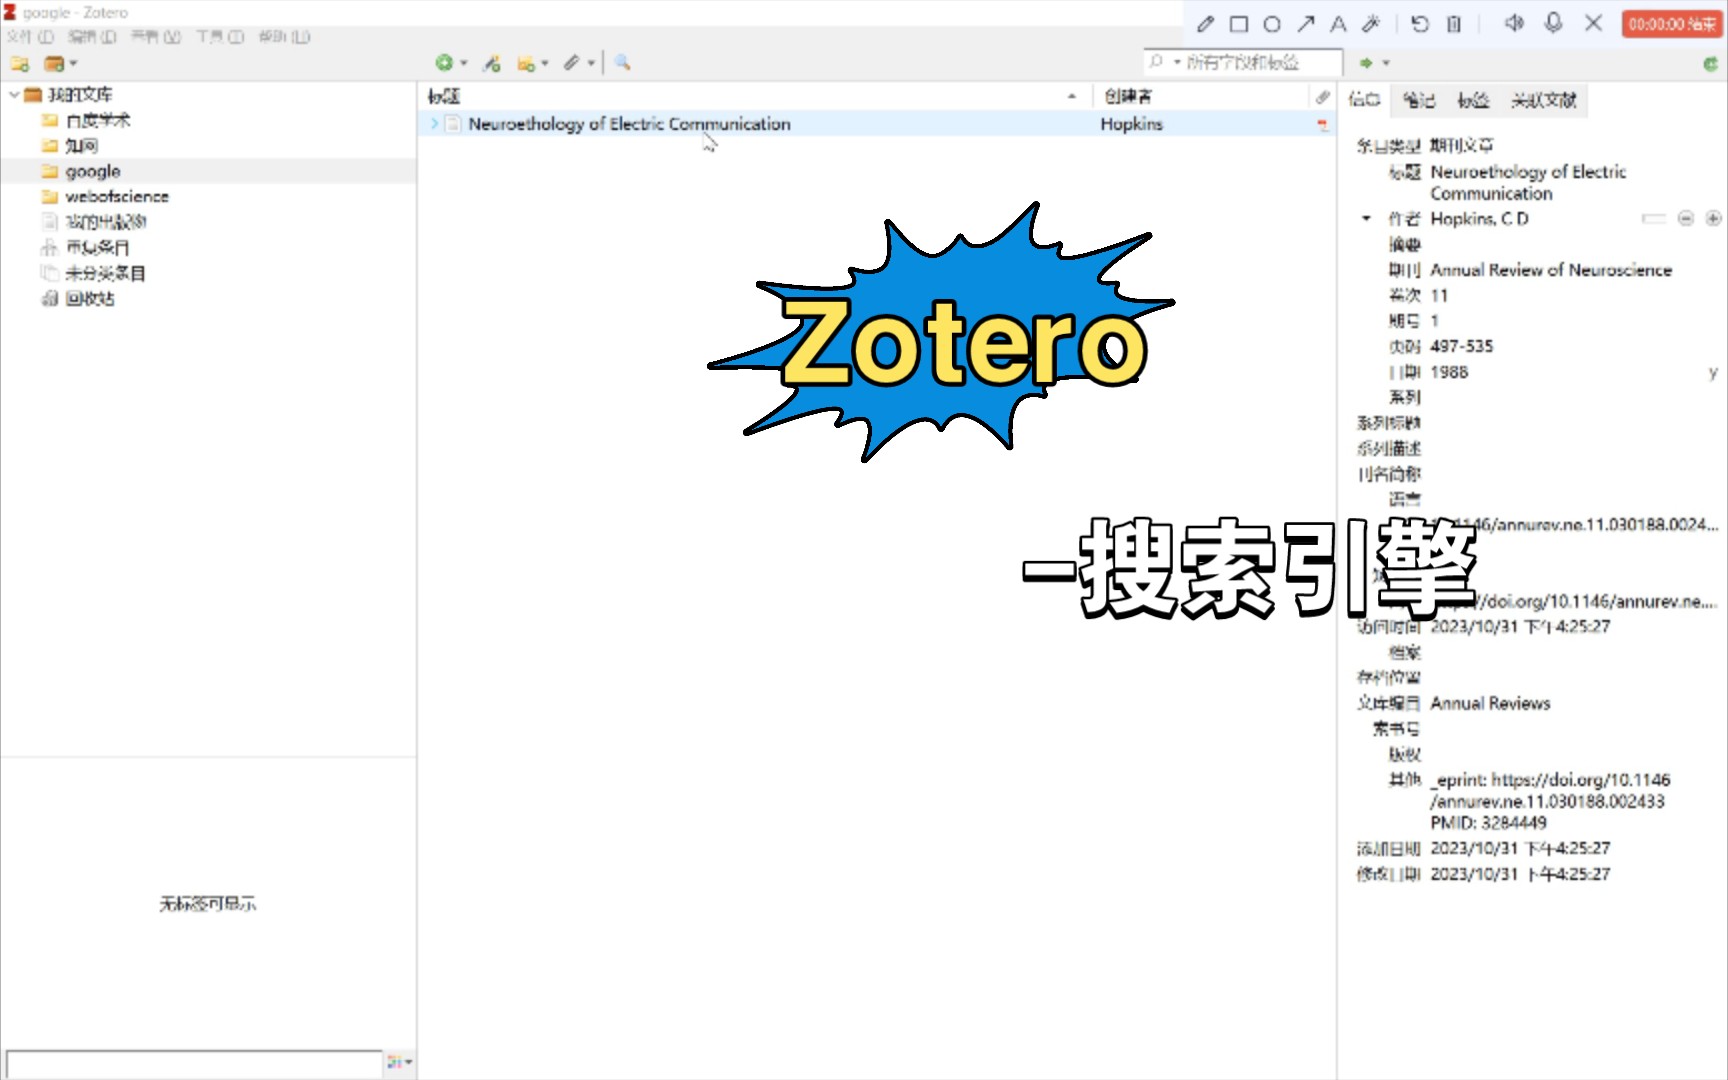Open the Help menu
Viewport: 1728px width, 1080px height.
(284, 37)
